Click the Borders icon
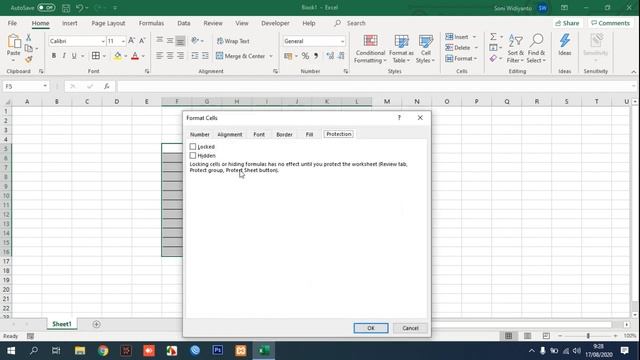 pyautogui.click(x=96, y=56)
